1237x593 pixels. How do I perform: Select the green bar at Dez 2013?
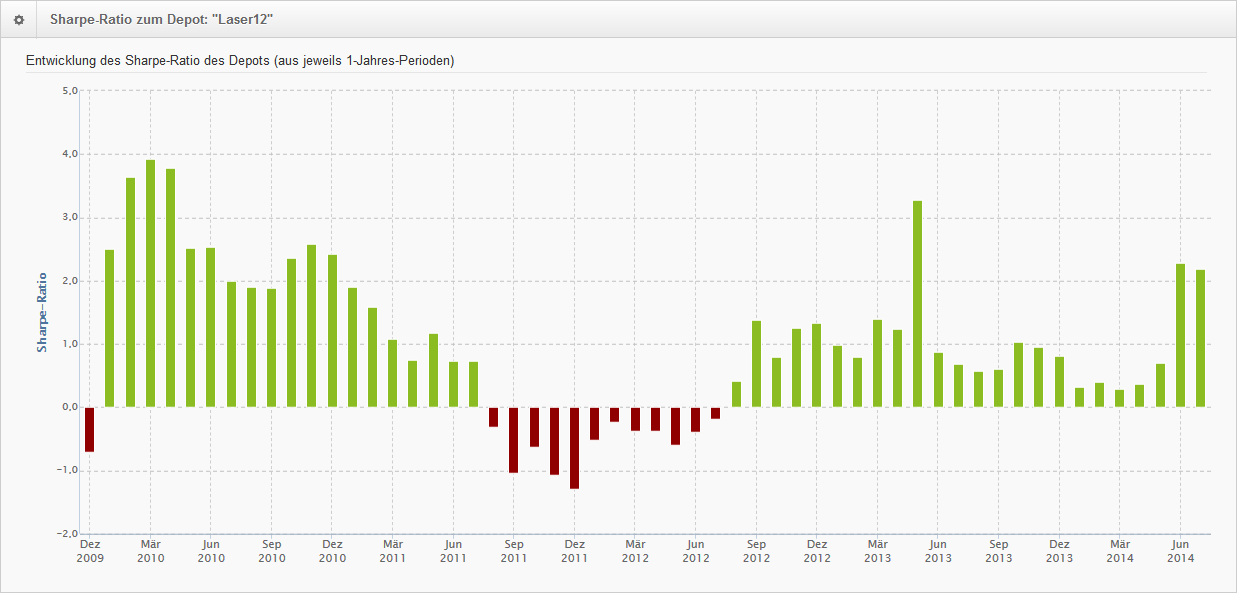pos(1059,382)
